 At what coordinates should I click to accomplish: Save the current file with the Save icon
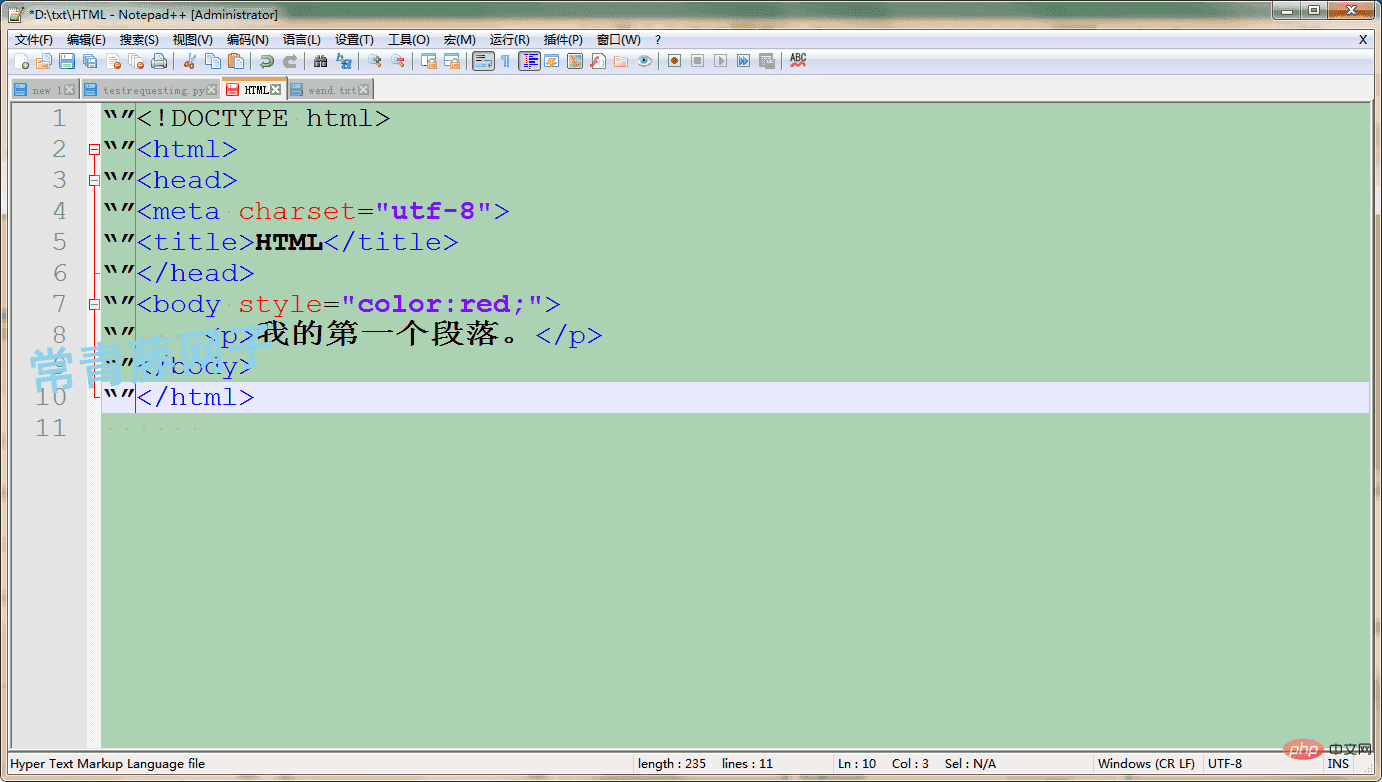[67, 61]
